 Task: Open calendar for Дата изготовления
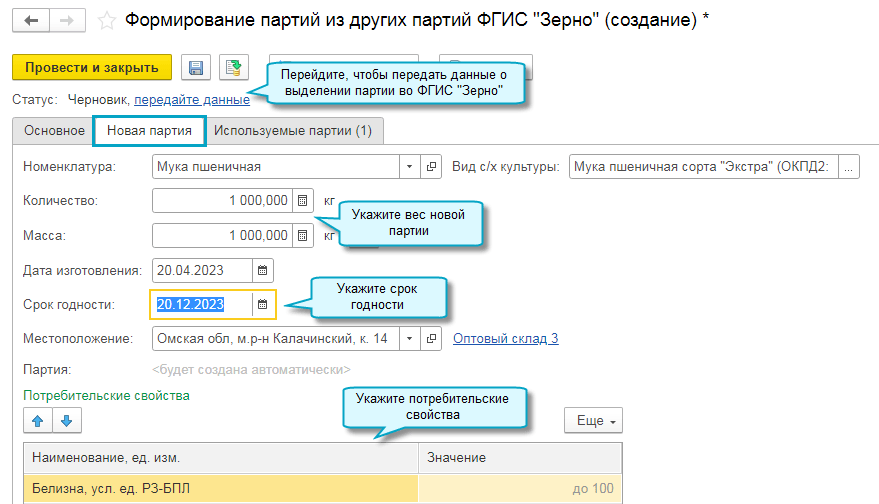coord(262,270)
